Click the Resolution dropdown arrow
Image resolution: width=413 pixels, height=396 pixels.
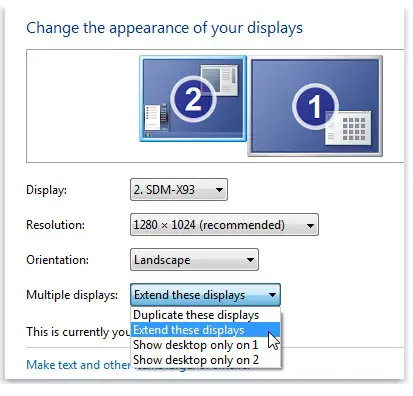coord(310,225)
